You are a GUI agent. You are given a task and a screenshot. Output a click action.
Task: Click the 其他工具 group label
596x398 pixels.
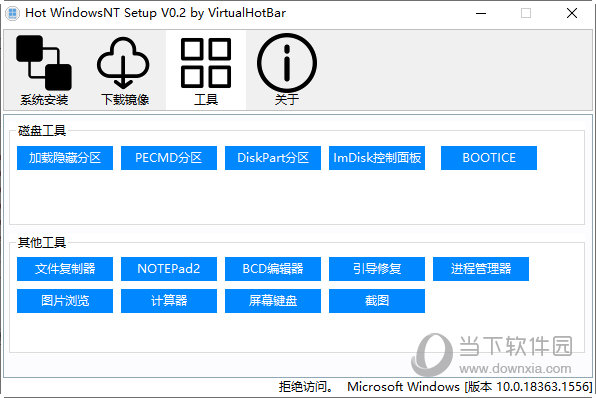tap(42, 242)
